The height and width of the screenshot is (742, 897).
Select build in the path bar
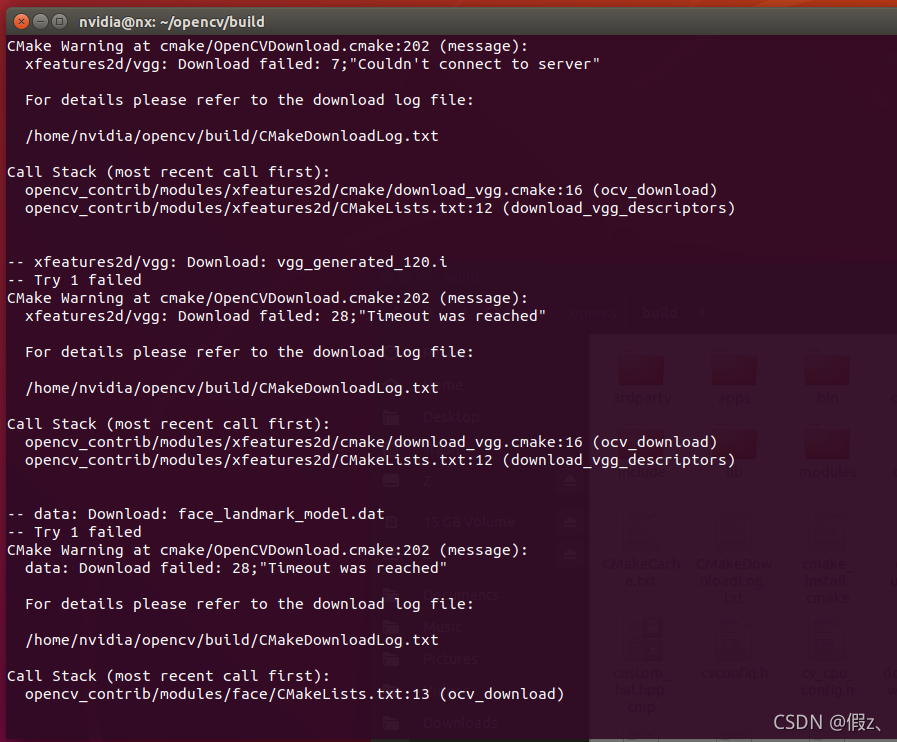(x=658, y=313)
